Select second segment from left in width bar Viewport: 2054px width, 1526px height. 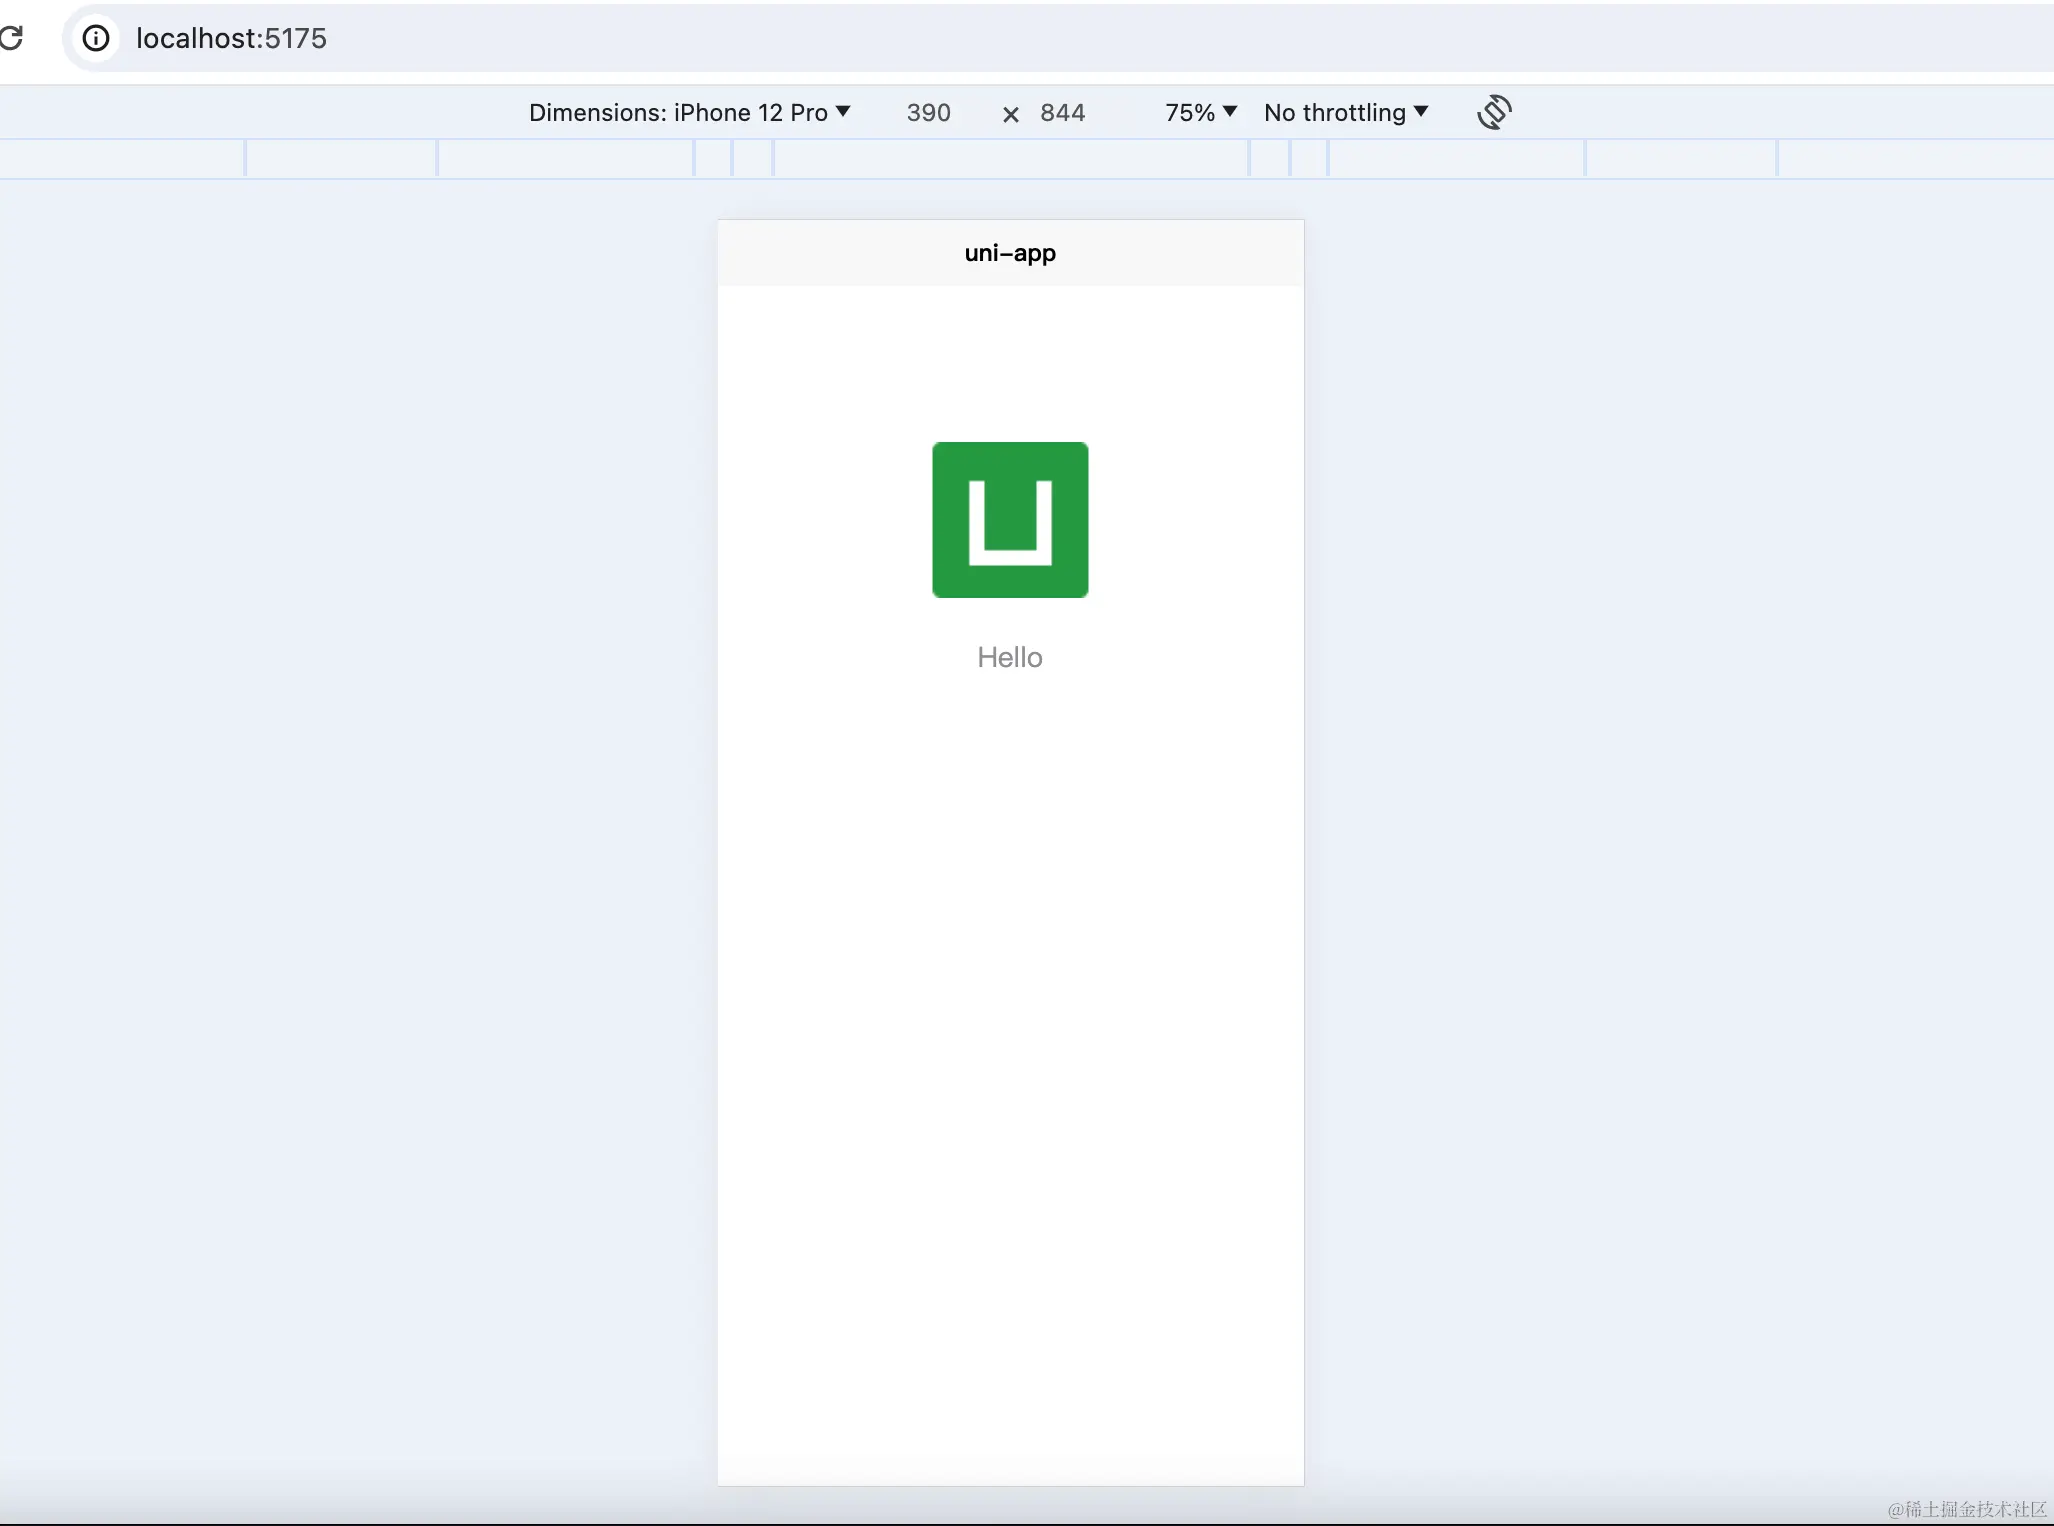pos(341,159)
